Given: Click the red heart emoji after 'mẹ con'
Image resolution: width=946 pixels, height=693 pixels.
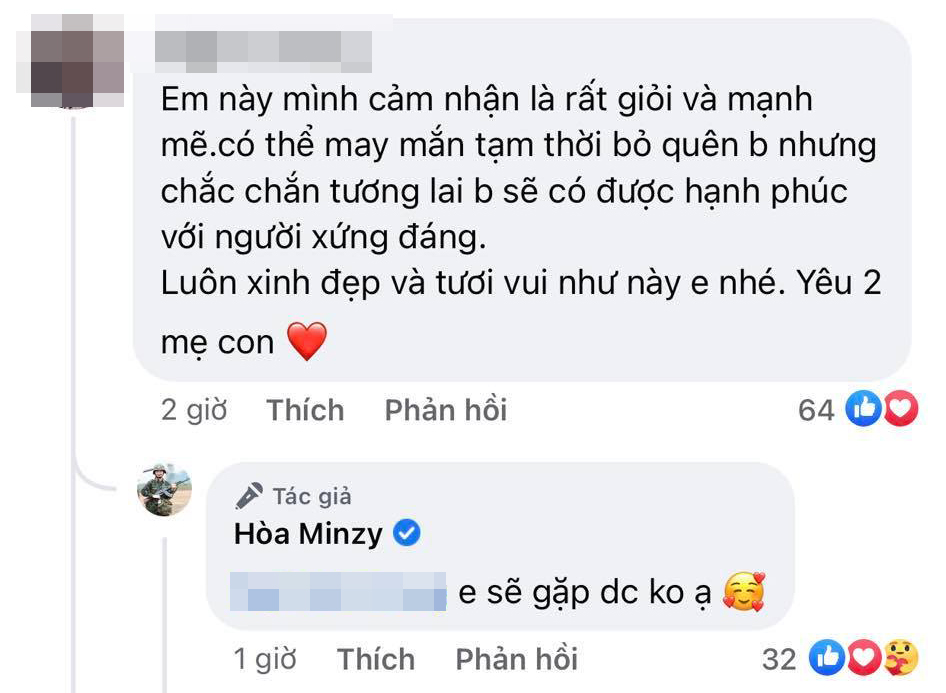Looking at the screenshot, I should pos(307,343).
